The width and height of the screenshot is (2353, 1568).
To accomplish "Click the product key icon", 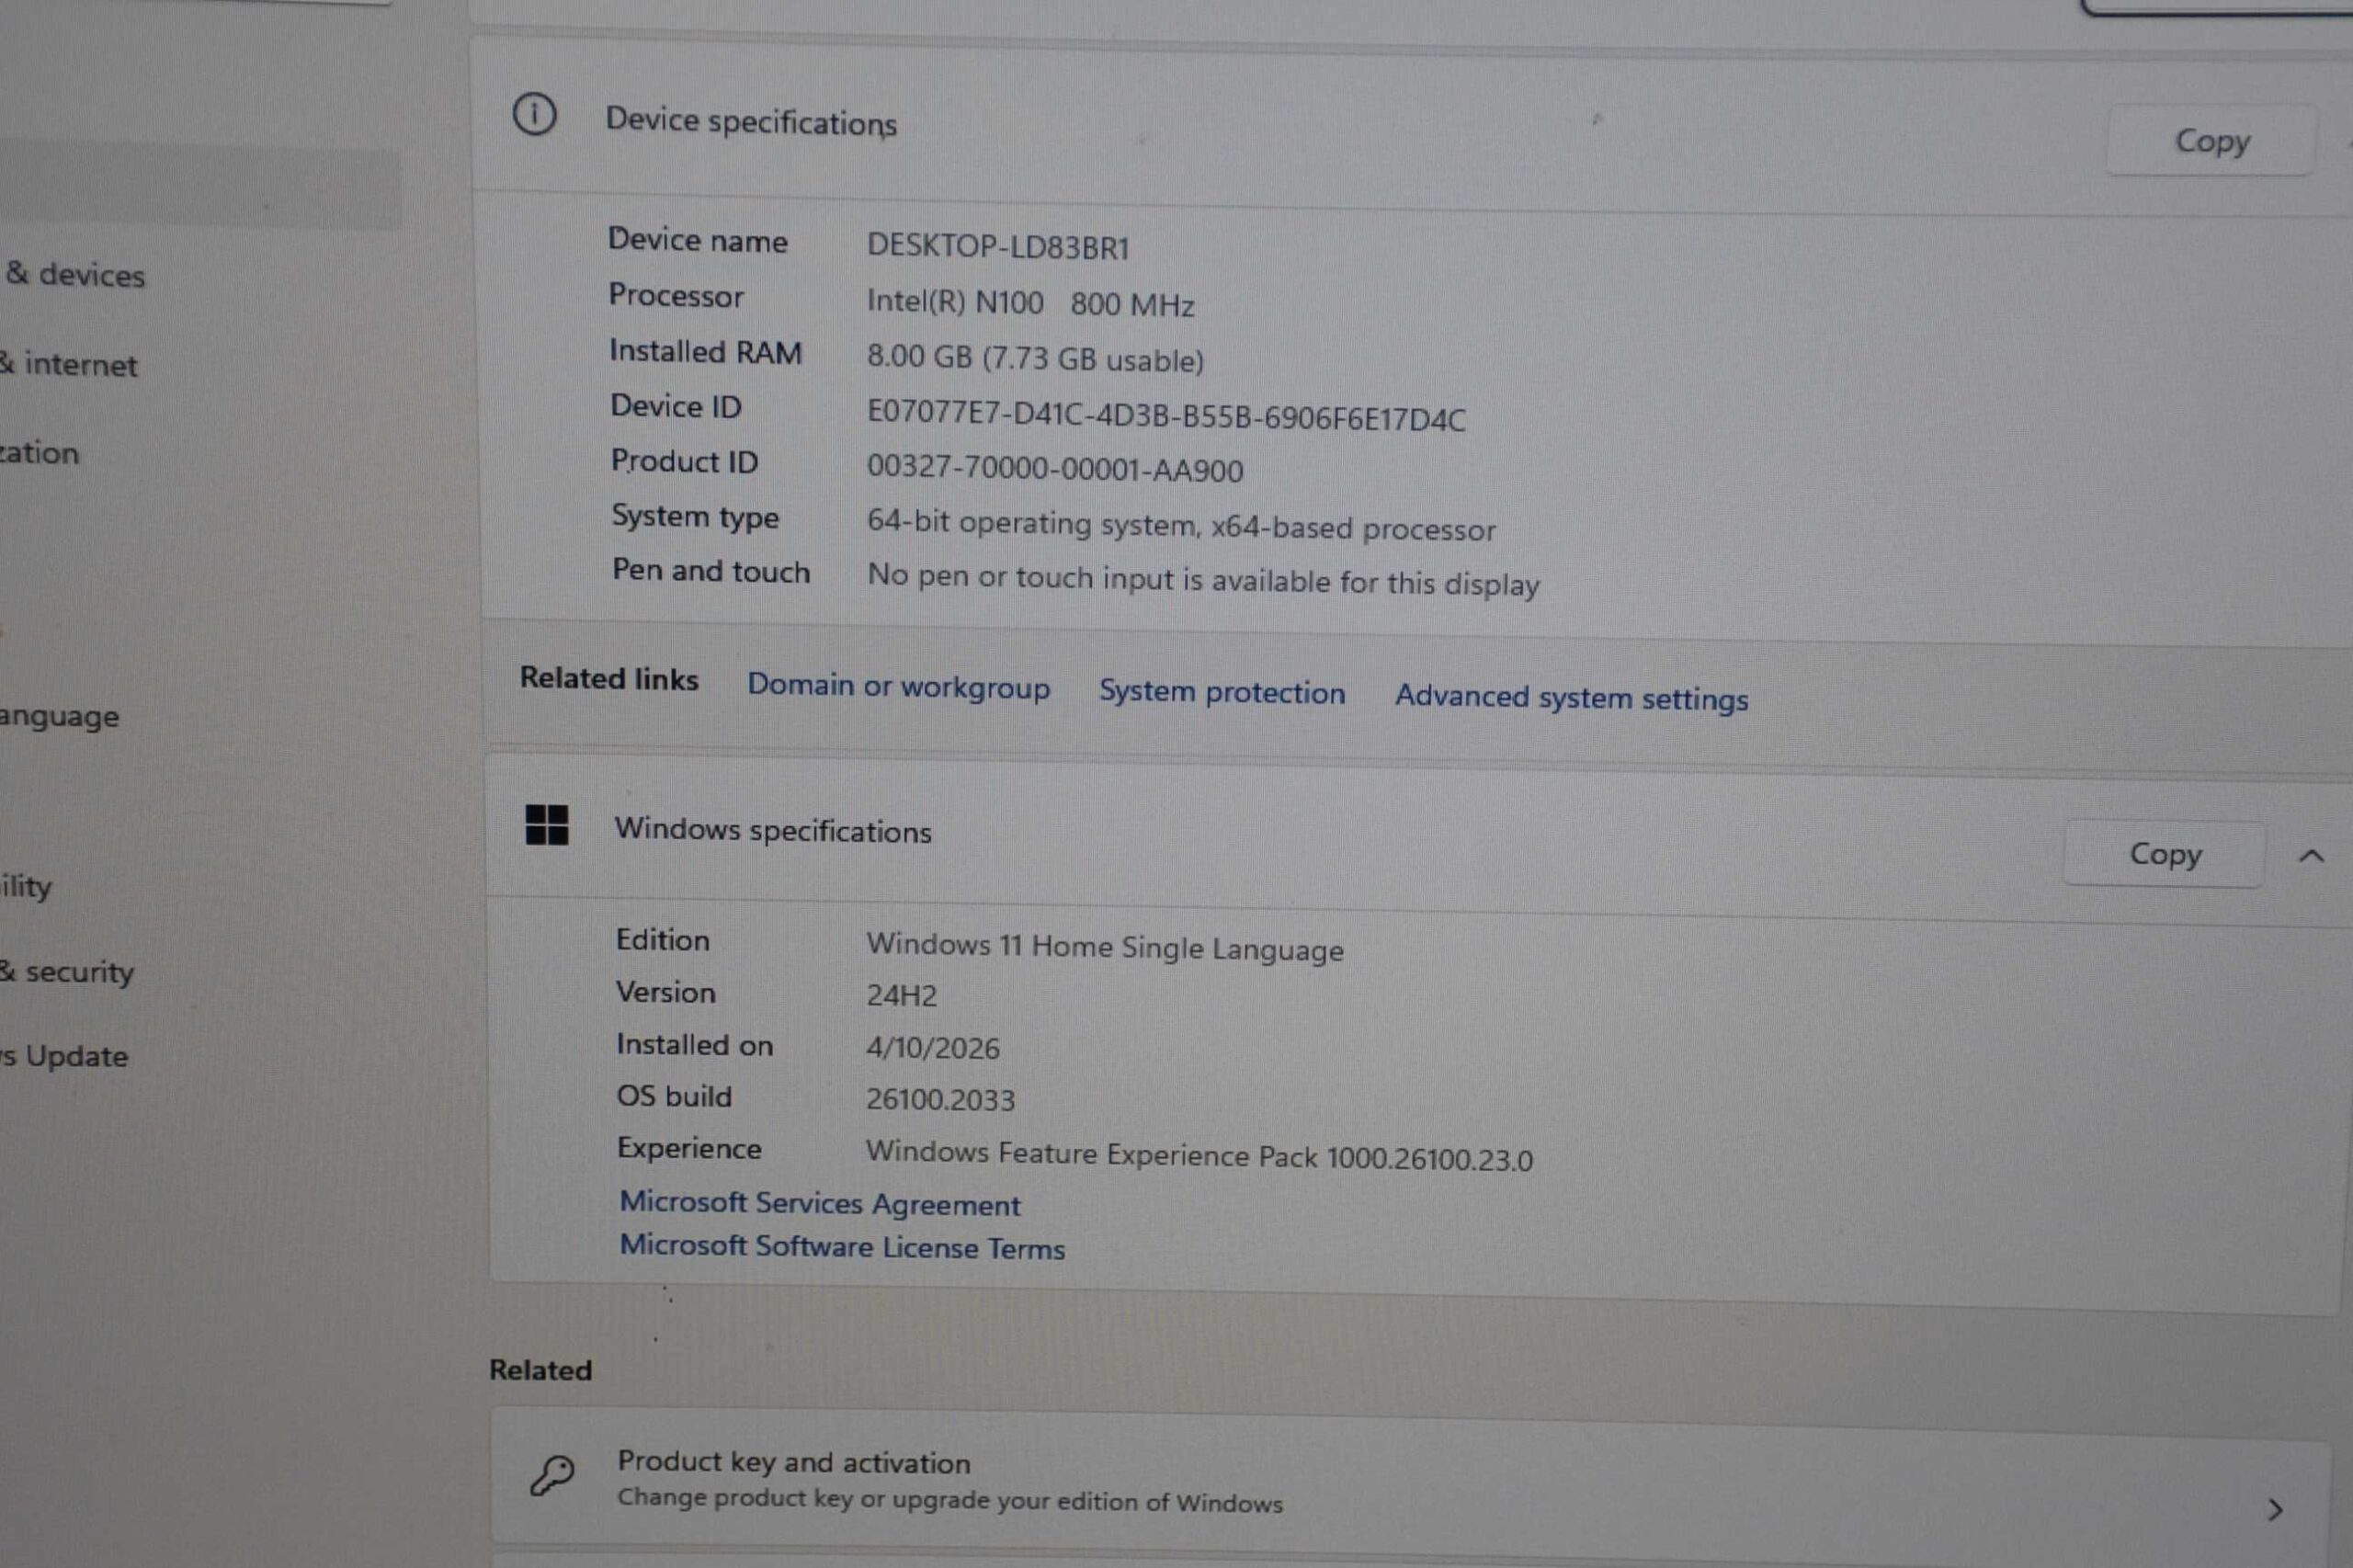I will point(552,1475).
